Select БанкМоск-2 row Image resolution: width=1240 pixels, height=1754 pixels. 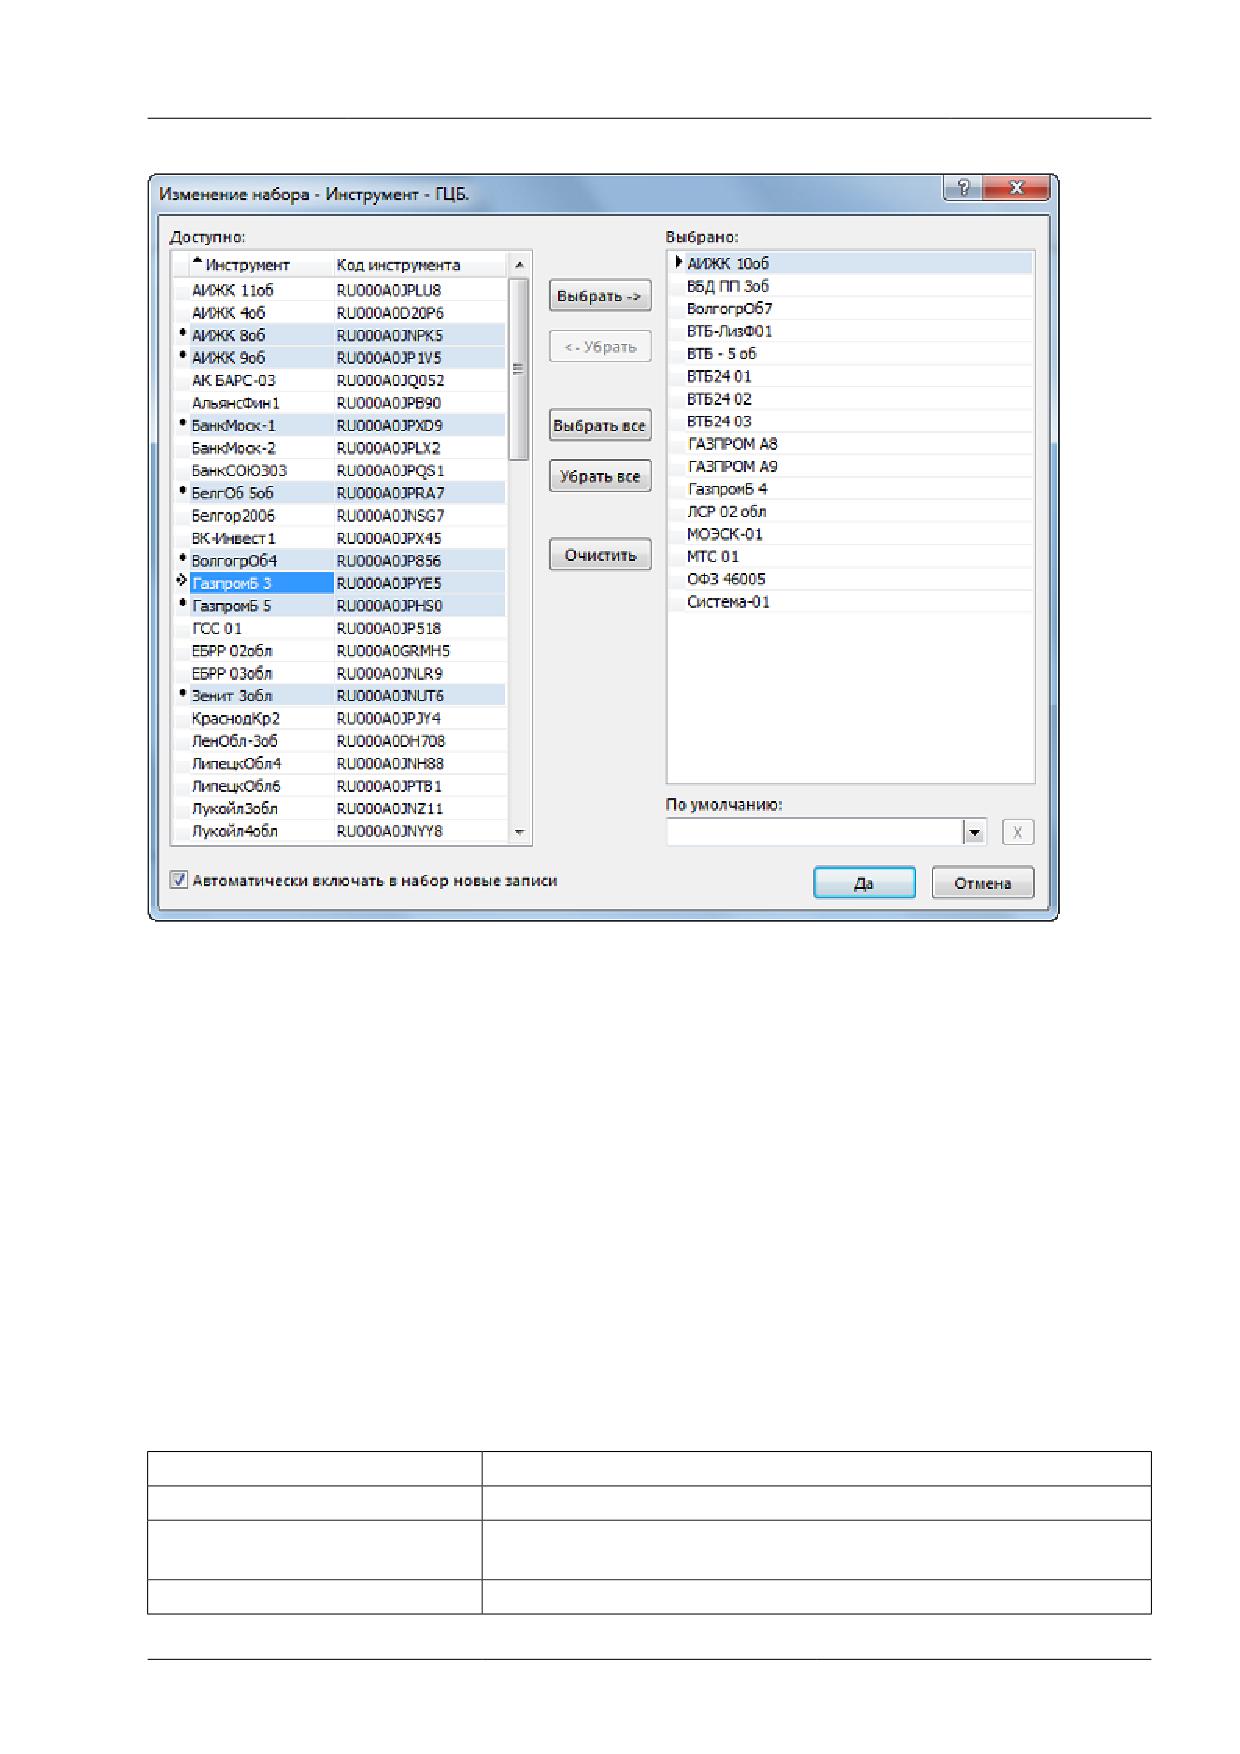339,448
